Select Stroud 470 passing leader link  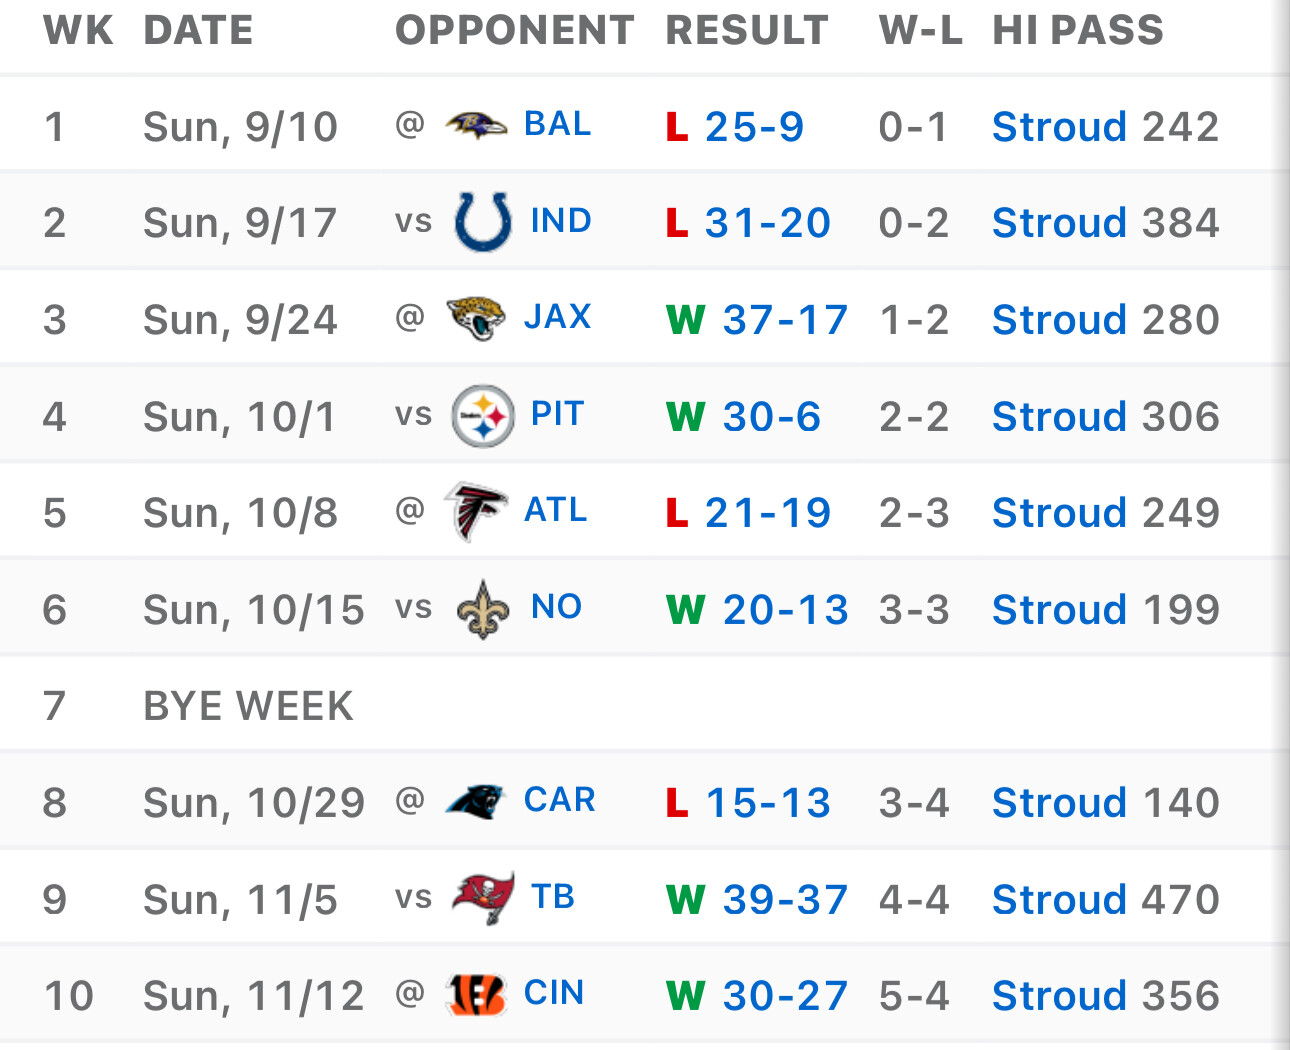[x=1105, y=900]
